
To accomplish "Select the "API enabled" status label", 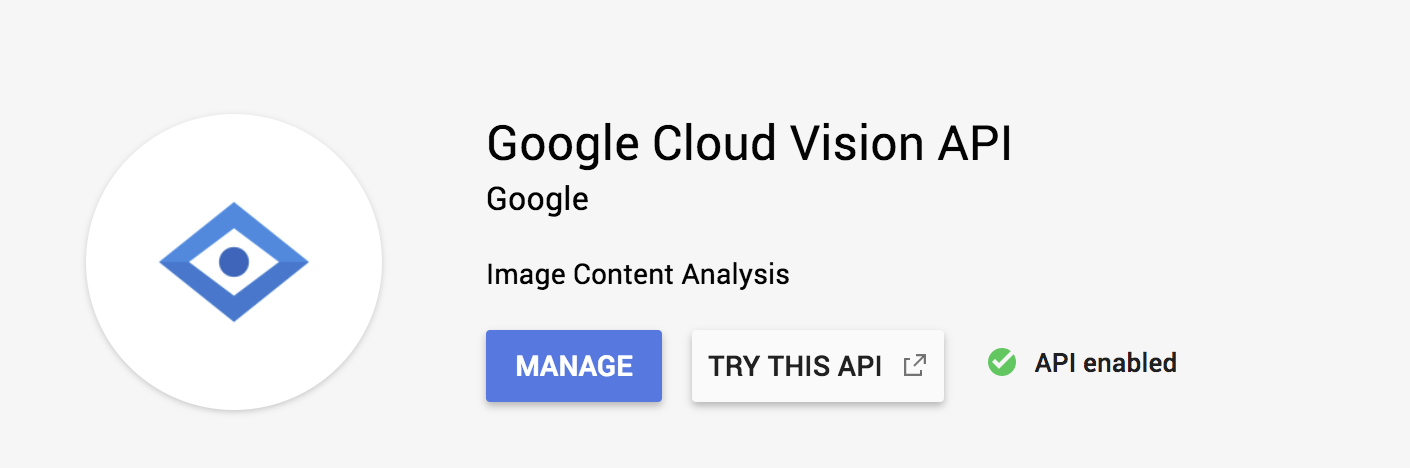I will pos(1105,362).
